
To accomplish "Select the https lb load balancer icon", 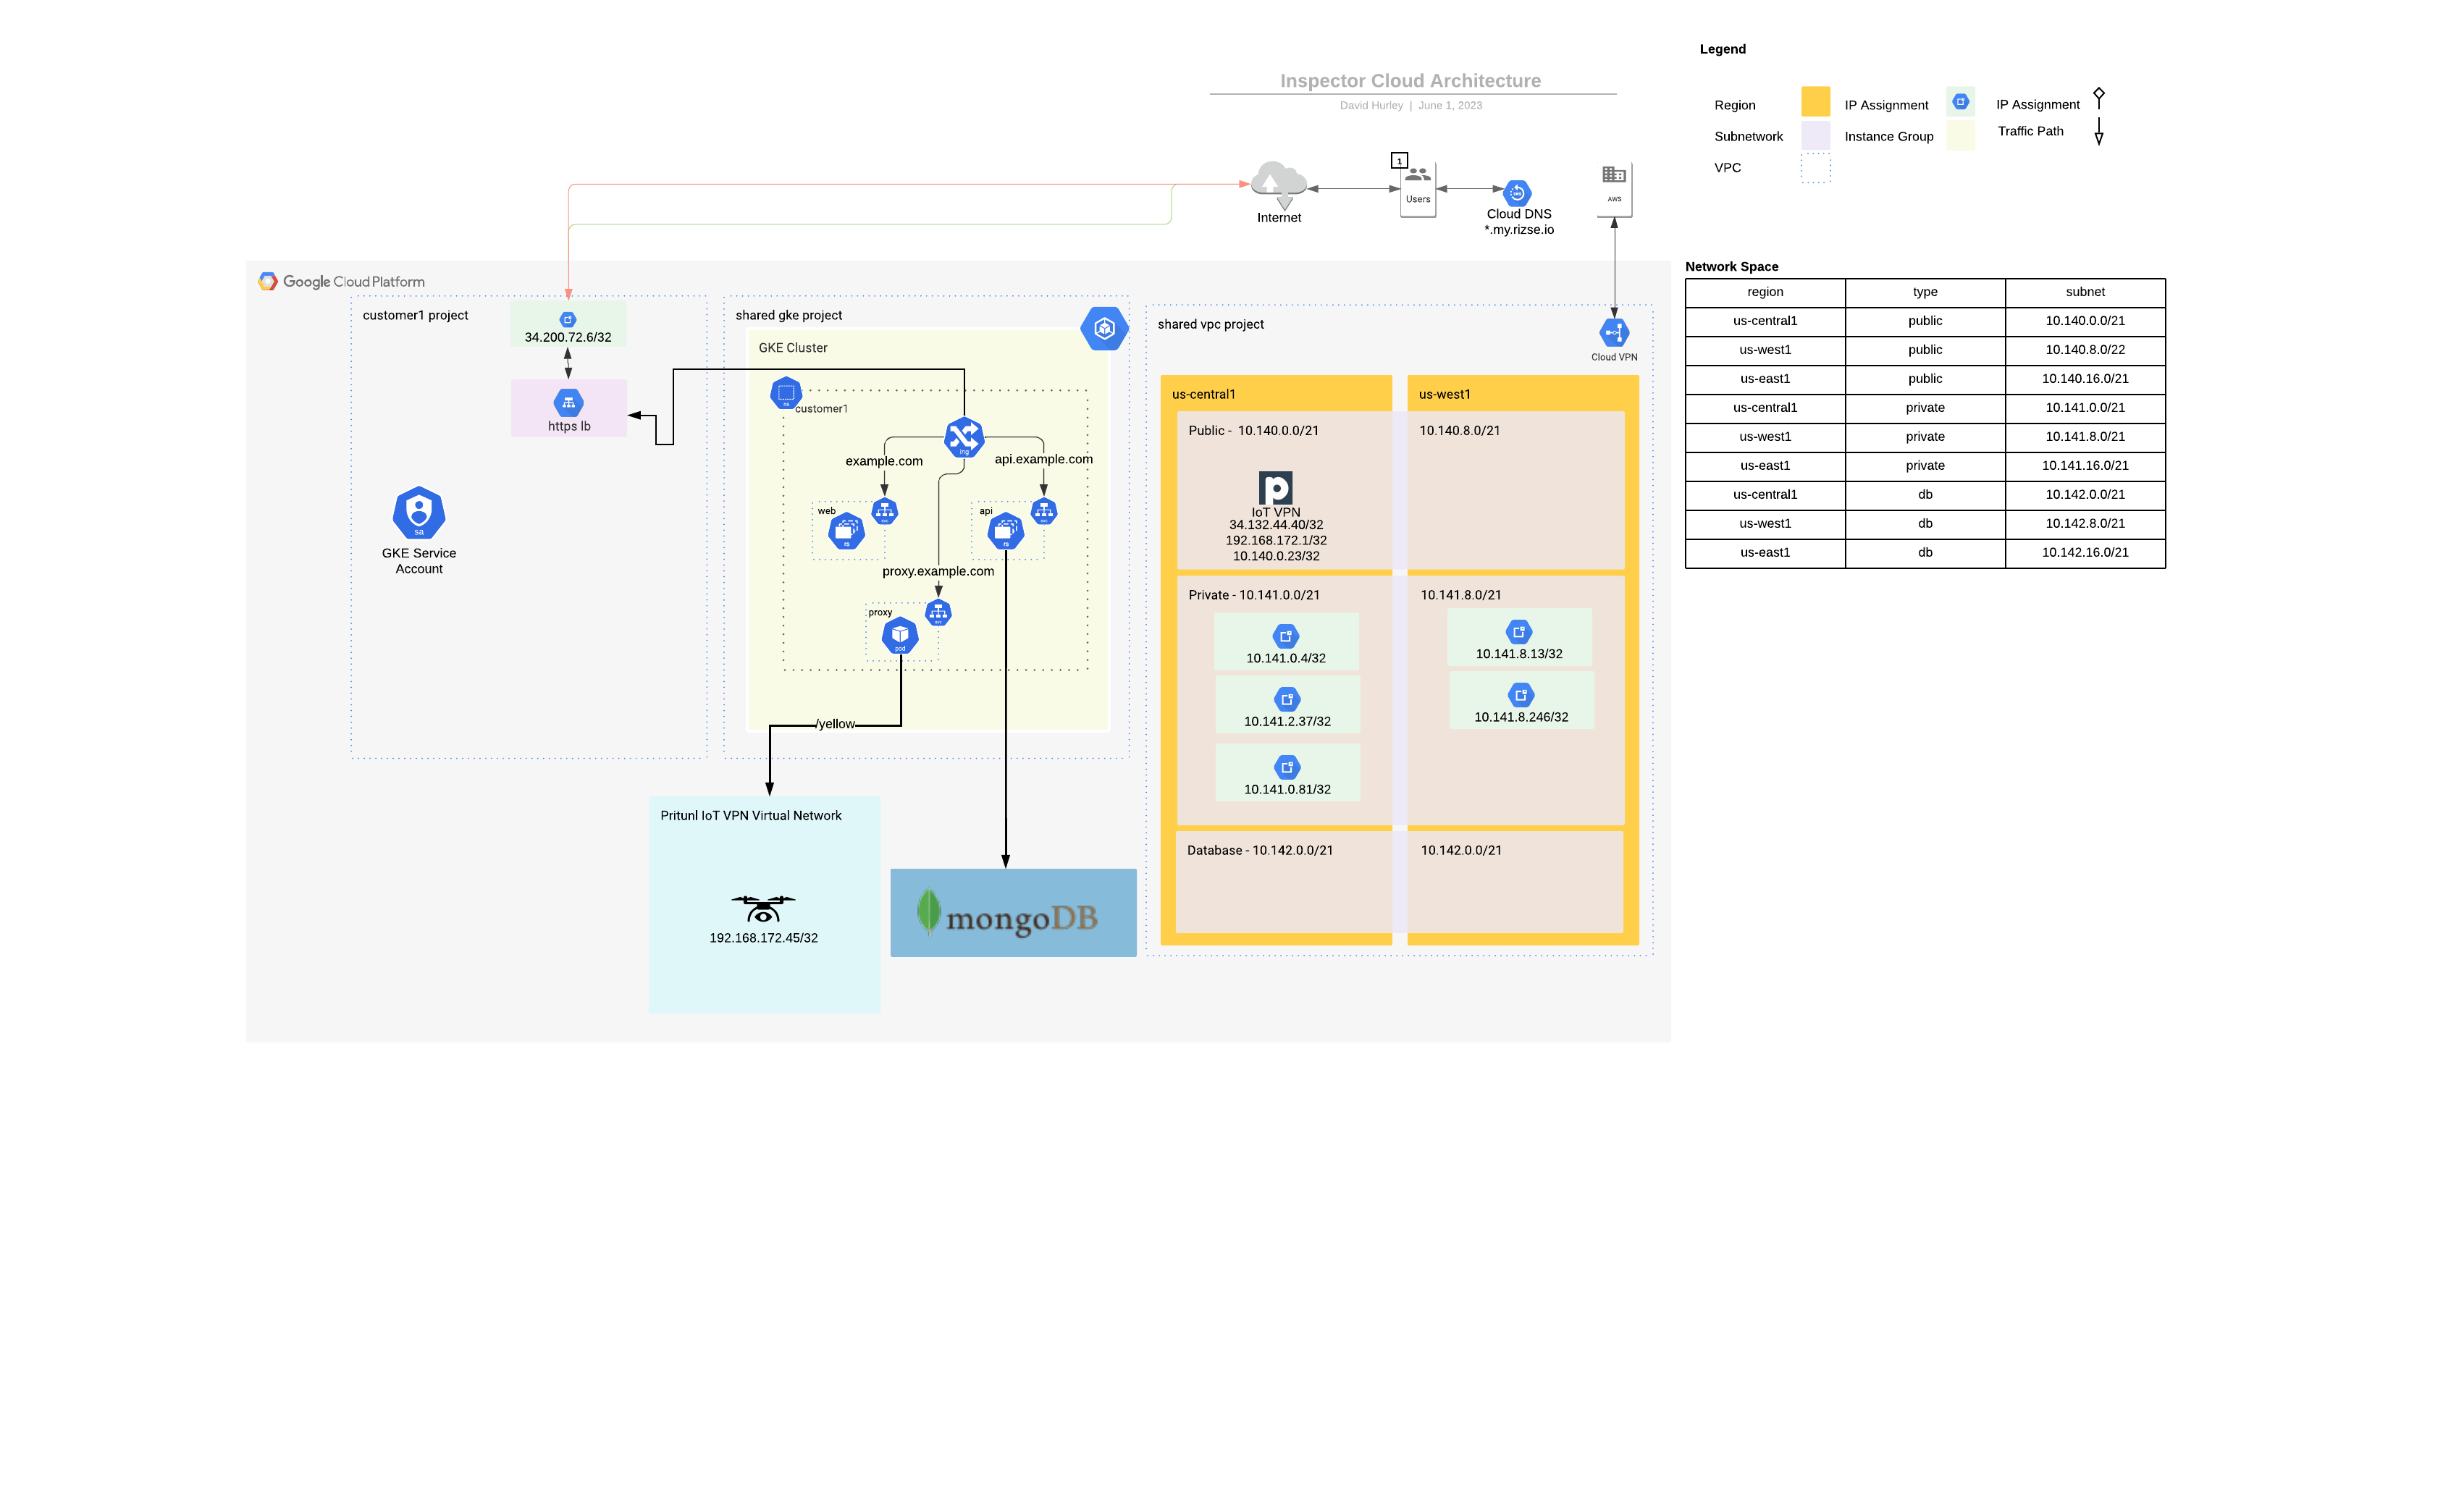I will 568,404.
